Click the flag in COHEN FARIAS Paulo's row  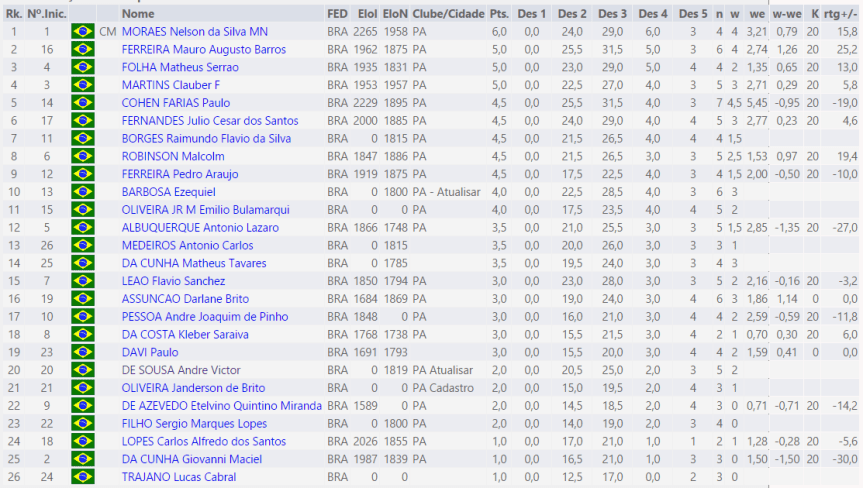pyautogui.click(x=83, y=103)
